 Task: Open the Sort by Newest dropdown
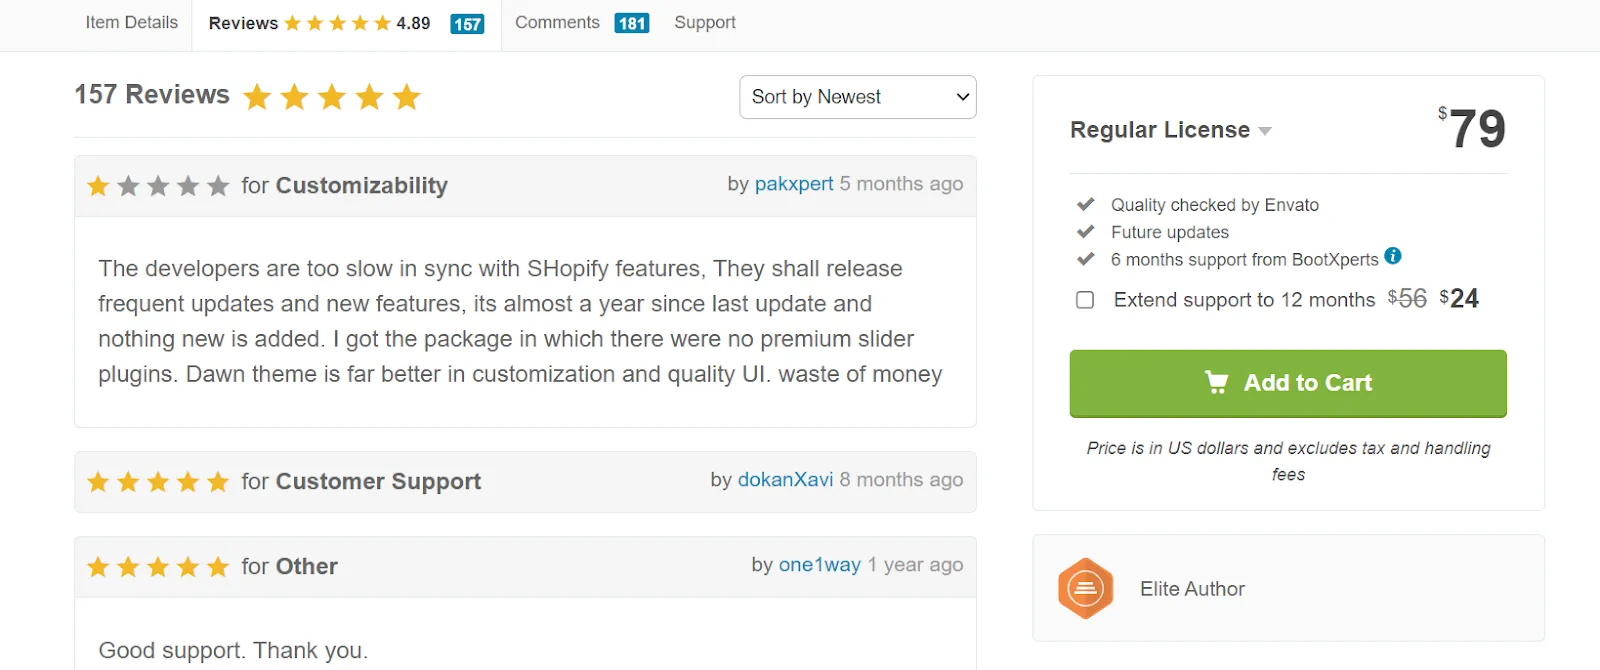pyautogui.click(x=858, y=97)
